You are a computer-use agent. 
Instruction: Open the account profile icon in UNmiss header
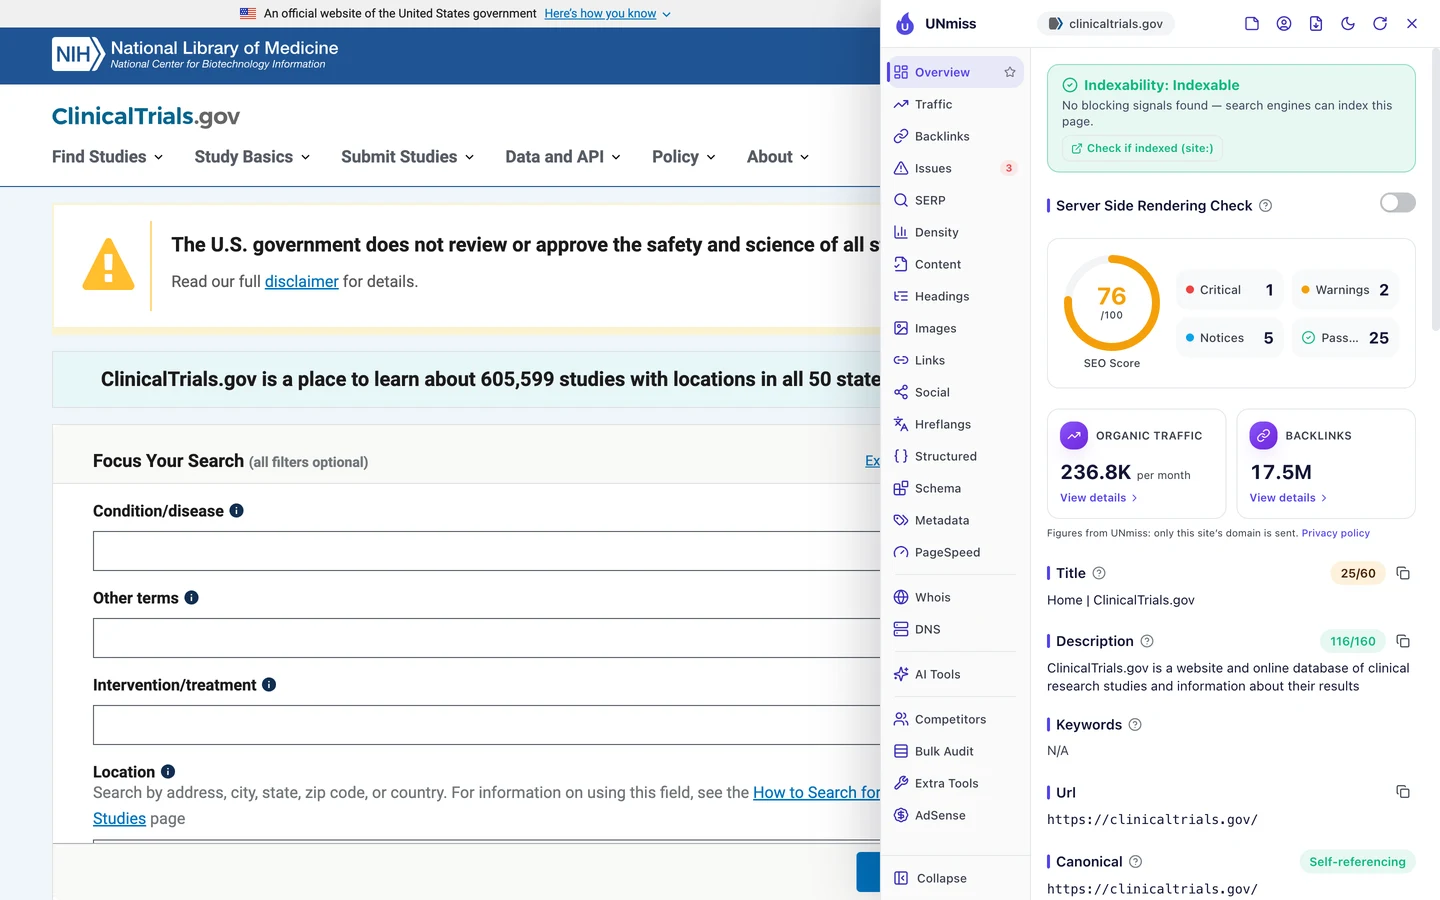(1284, 23)
